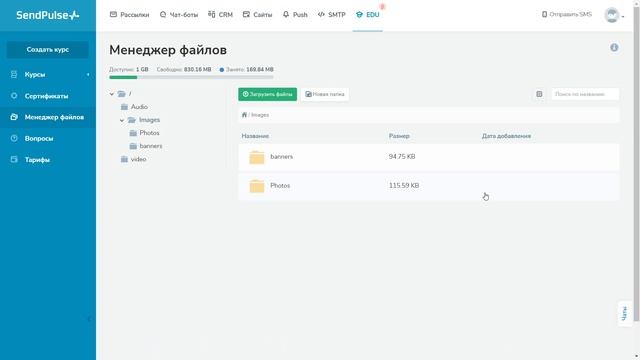Select the video folder in the tree

pyautogui.click(x=133, y=159)
